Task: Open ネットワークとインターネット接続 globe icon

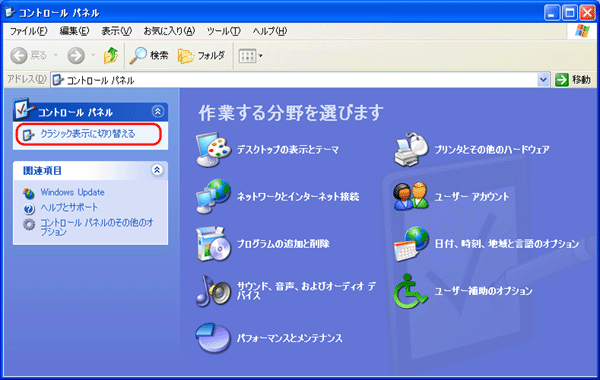Action: (214, 196)
